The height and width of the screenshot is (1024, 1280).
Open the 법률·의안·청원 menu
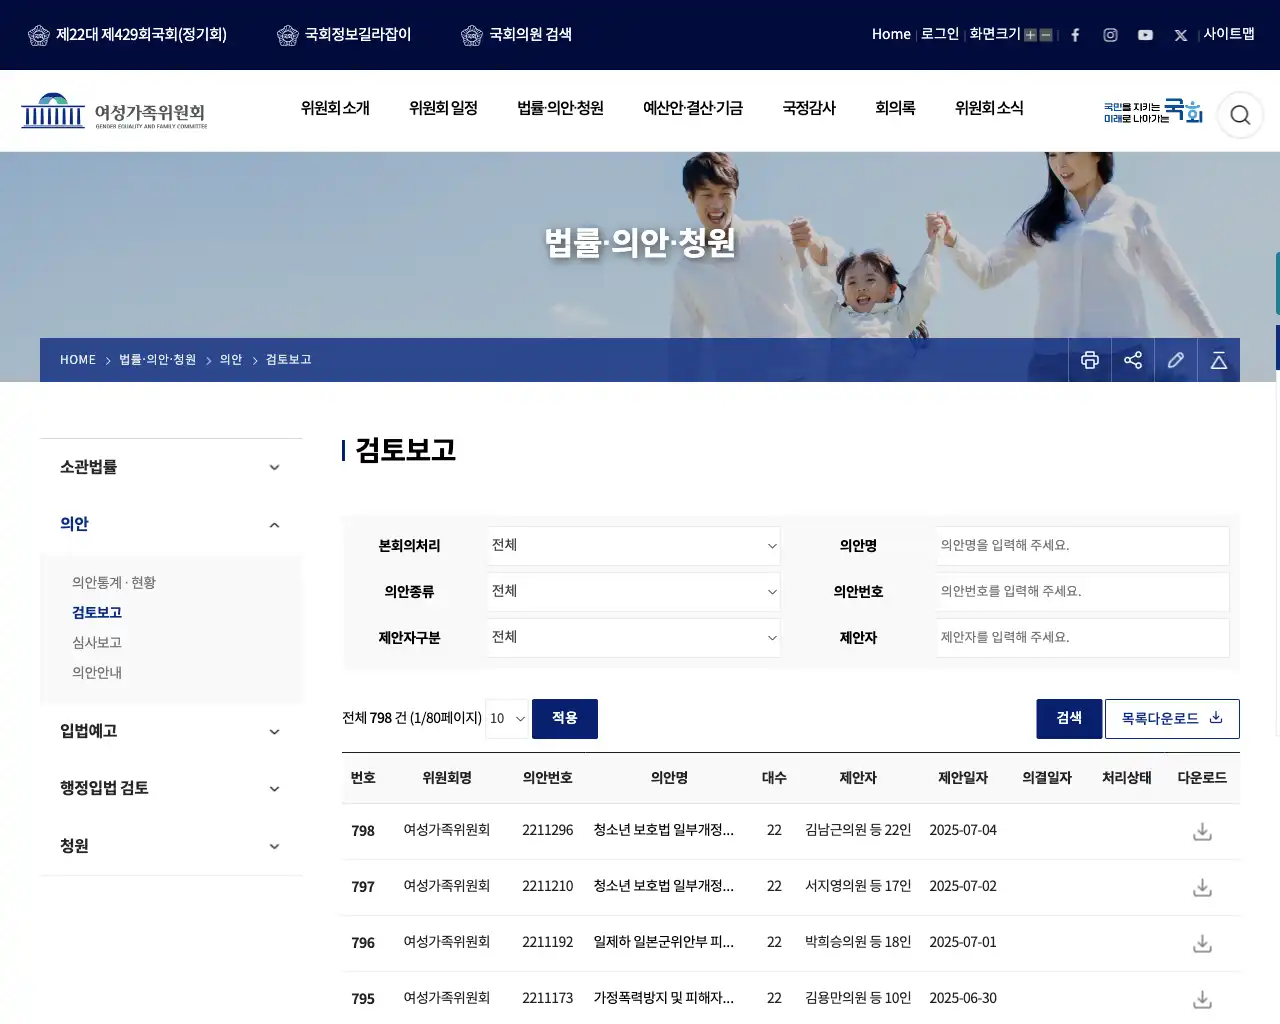pyautogui.click(x=560, y=108)
